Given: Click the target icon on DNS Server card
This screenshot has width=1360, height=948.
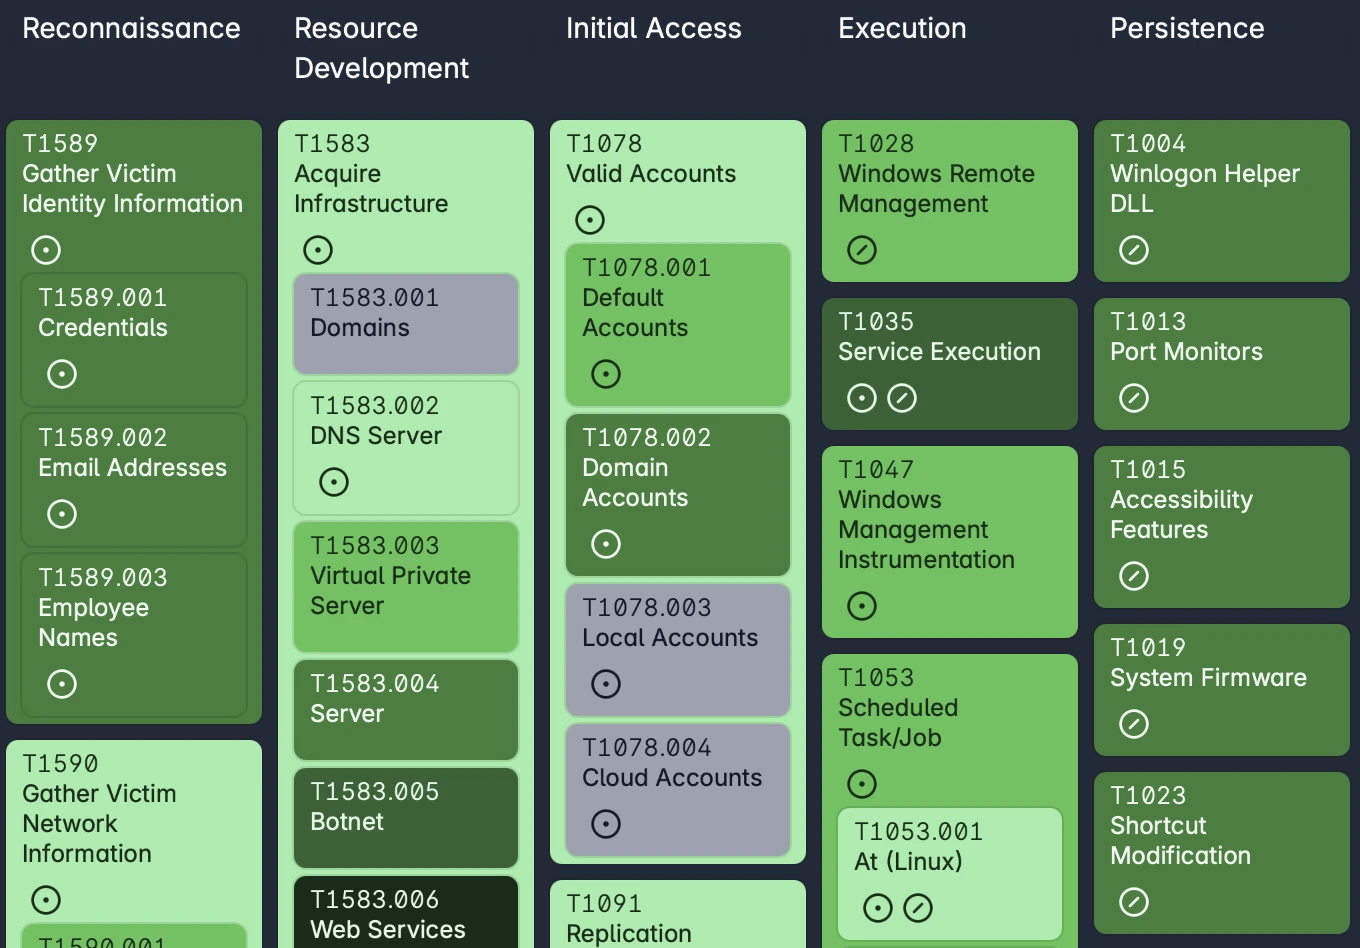Looking at the screenshot, I should pos(334,482).
